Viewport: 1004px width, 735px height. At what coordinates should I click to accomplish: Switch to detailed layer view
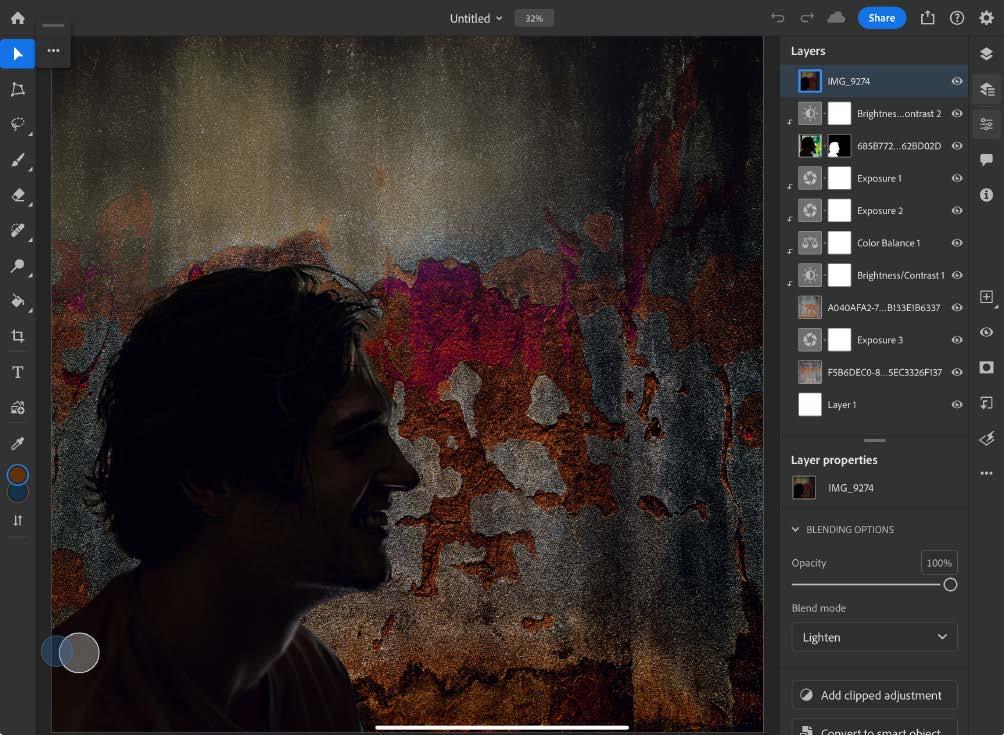(x=986, y=89)
